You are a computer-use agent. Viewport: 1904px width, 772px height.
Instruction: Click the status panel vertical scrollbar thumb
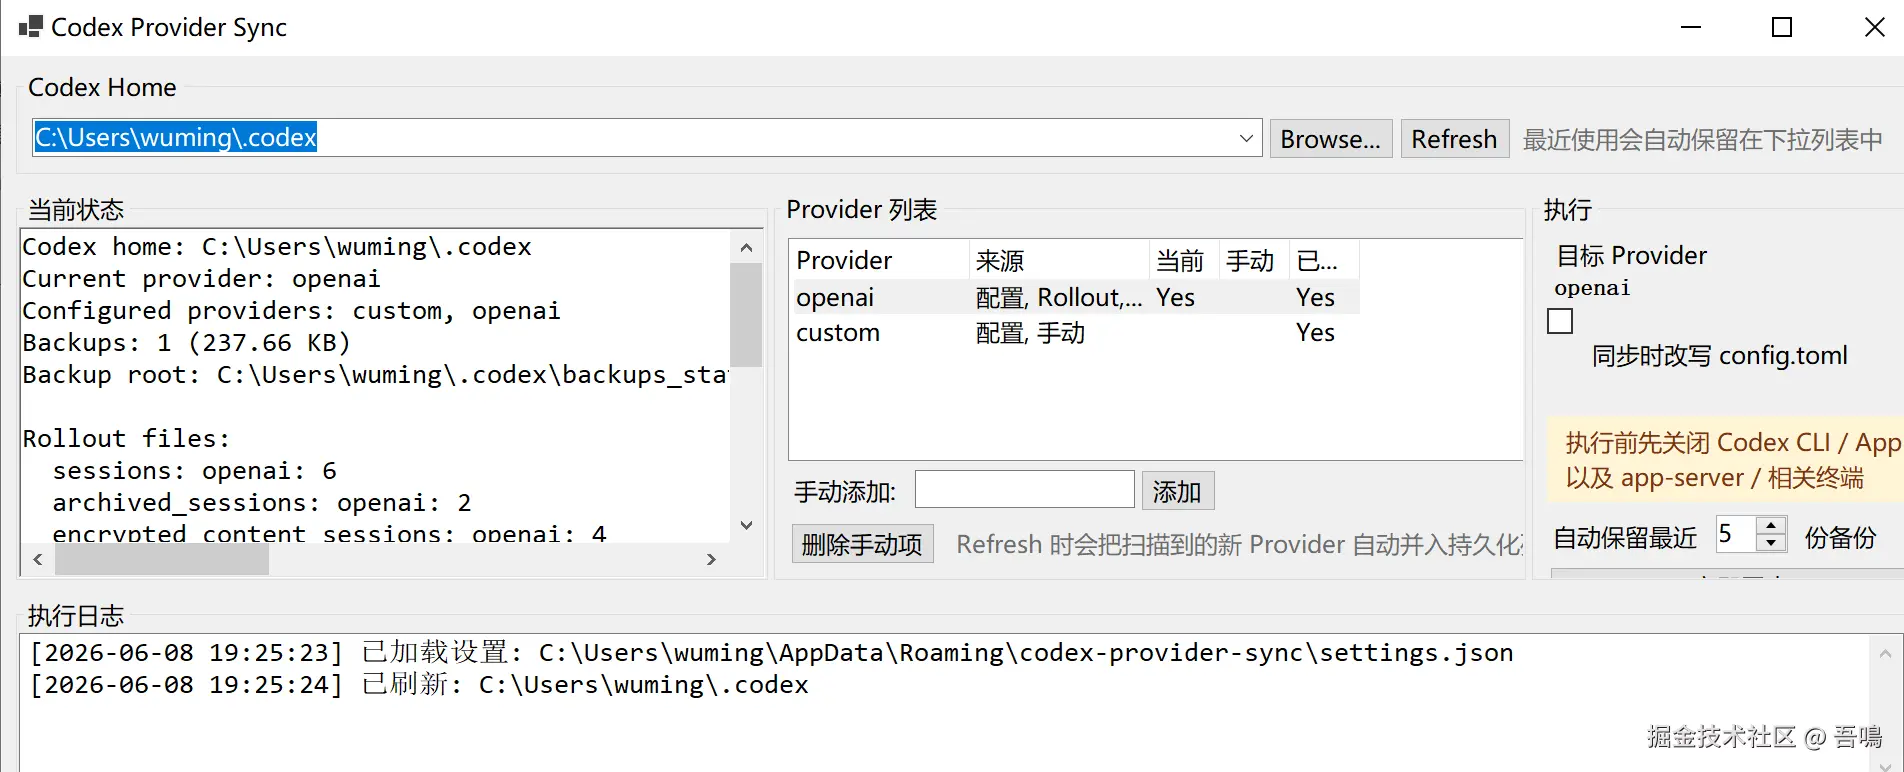[746, 314]
